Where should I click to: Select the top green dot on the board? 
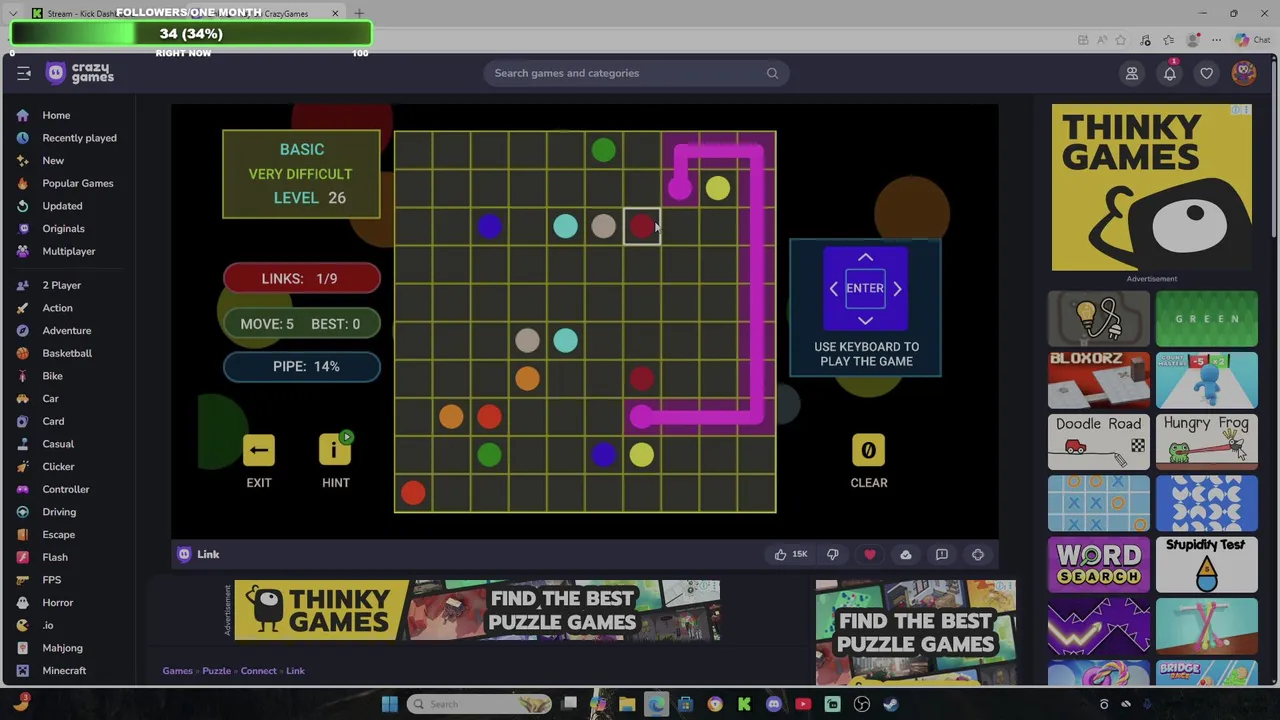tap(603, 150)
